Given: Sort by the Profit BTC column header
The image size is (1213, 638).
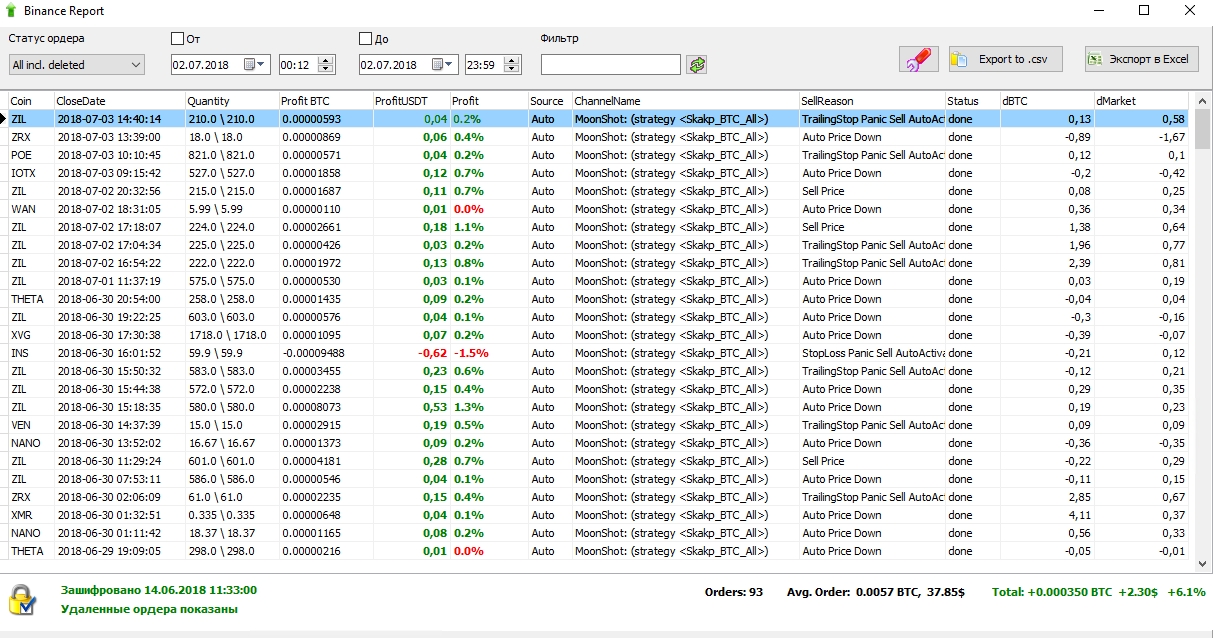Looking at the screenshot, I should 324,101.
